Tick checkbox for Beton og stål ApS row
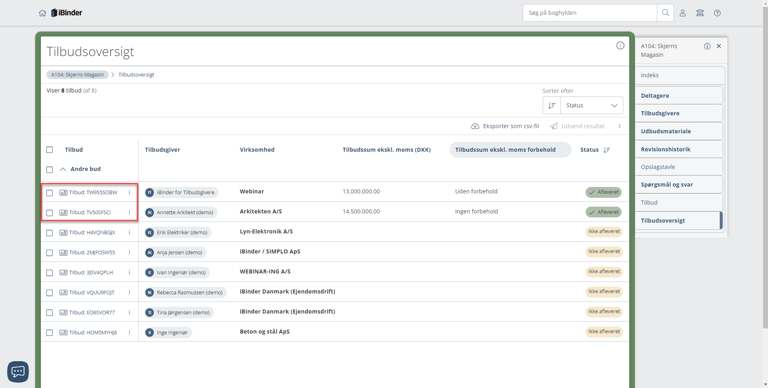Screen dimensions: 768x388 click(x=49, y=333)
